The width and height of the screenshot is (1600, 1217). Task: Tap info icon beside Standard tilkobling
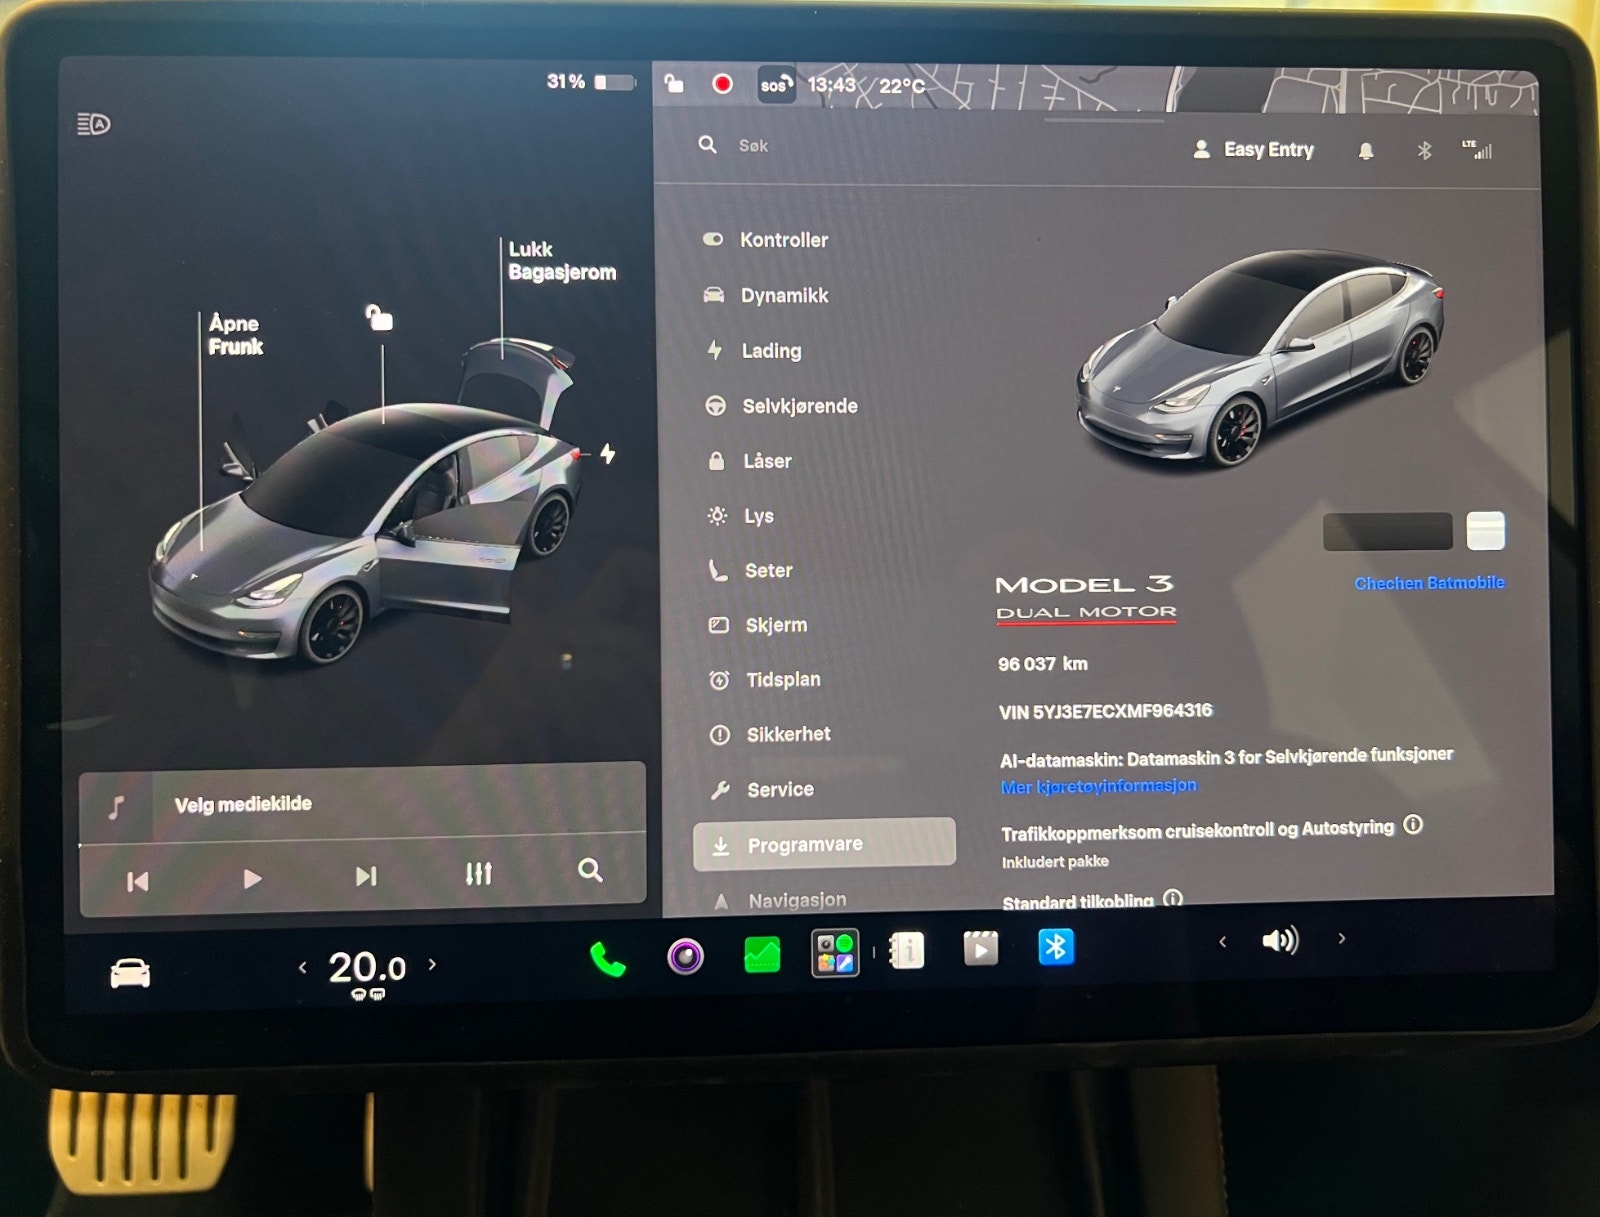(1173, 898)
